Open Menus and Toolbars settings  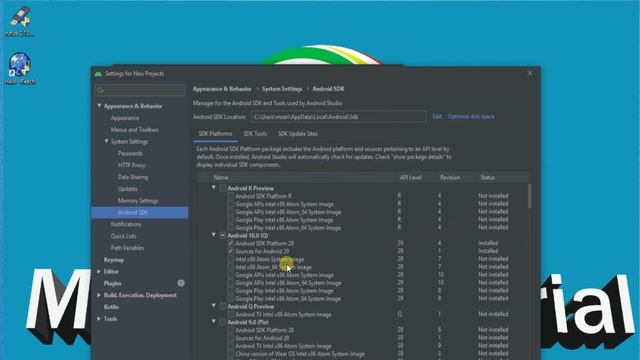[x=135, y=130]
